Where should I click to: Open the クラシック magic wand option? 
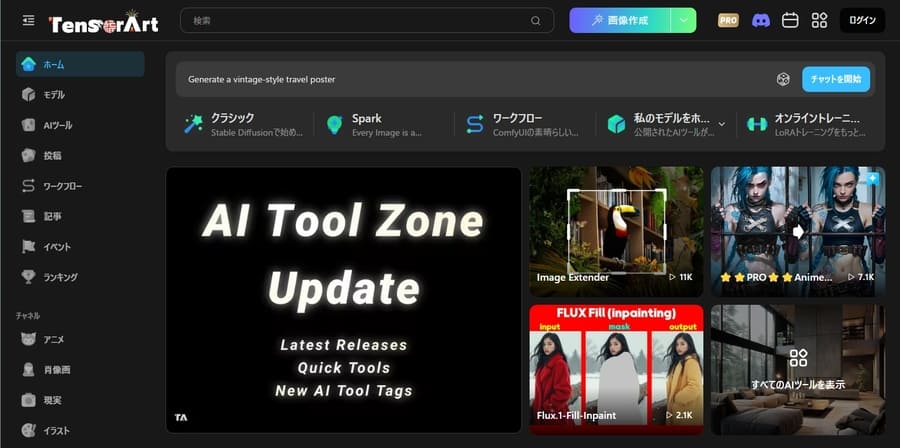pyautogui.click(x=244, y=124)
